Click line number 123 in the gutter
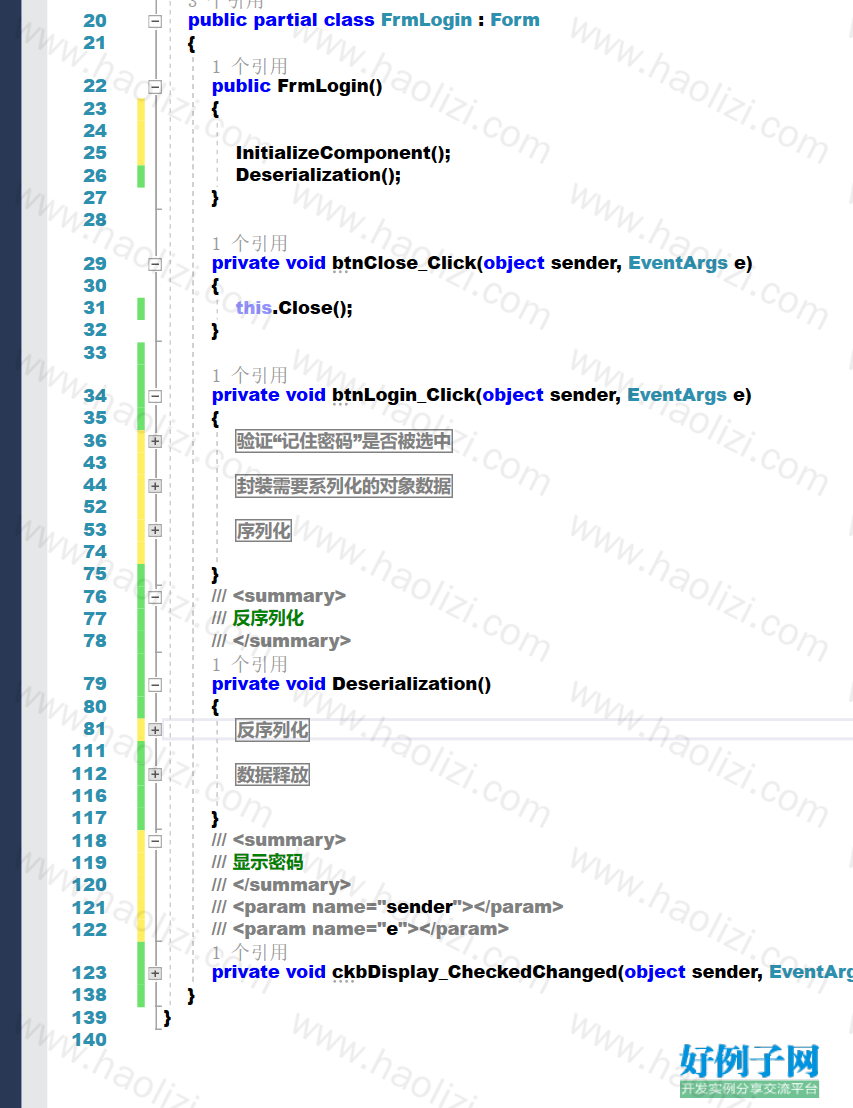 (x=89, y=973)
